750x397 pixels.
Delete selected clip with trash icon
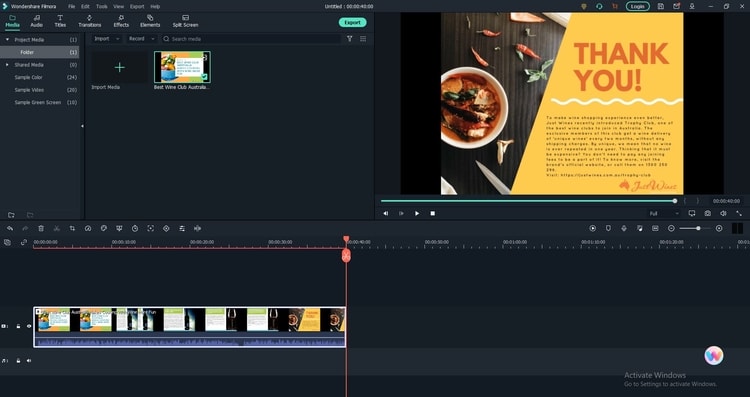pos(41,229)
